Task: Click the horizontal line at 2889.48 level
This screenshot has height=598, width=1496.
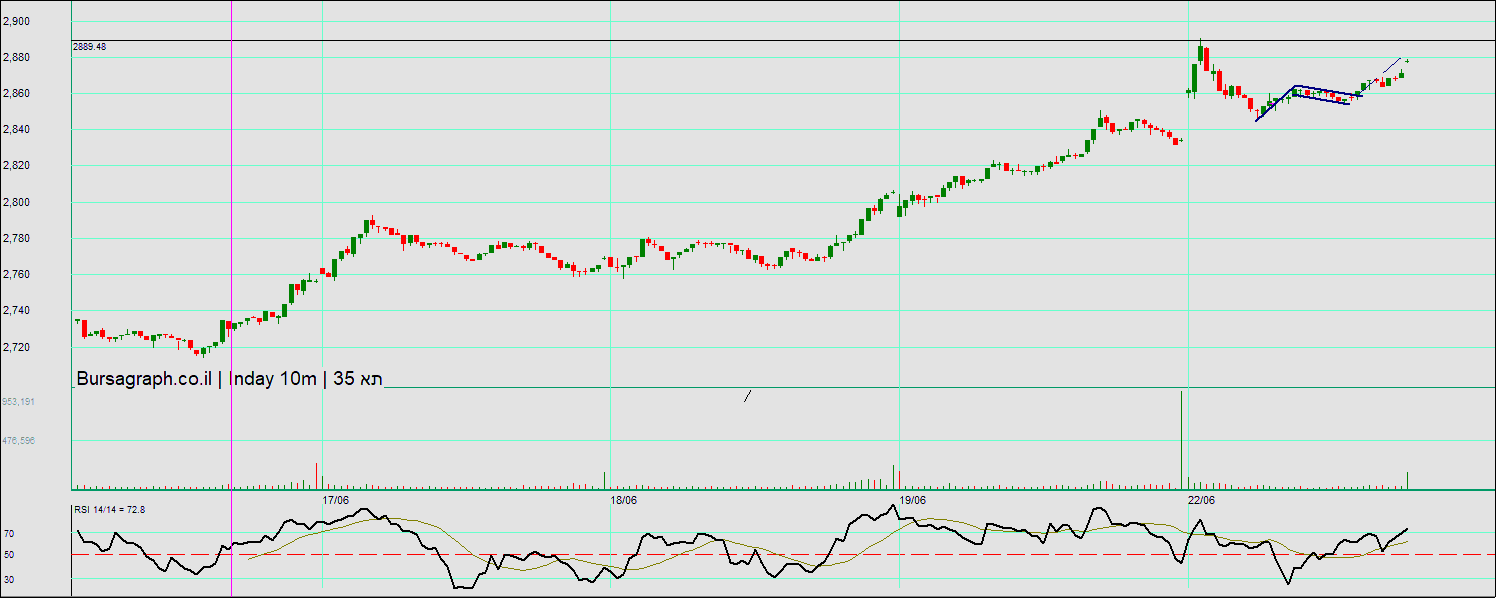Action: point(700,40)
